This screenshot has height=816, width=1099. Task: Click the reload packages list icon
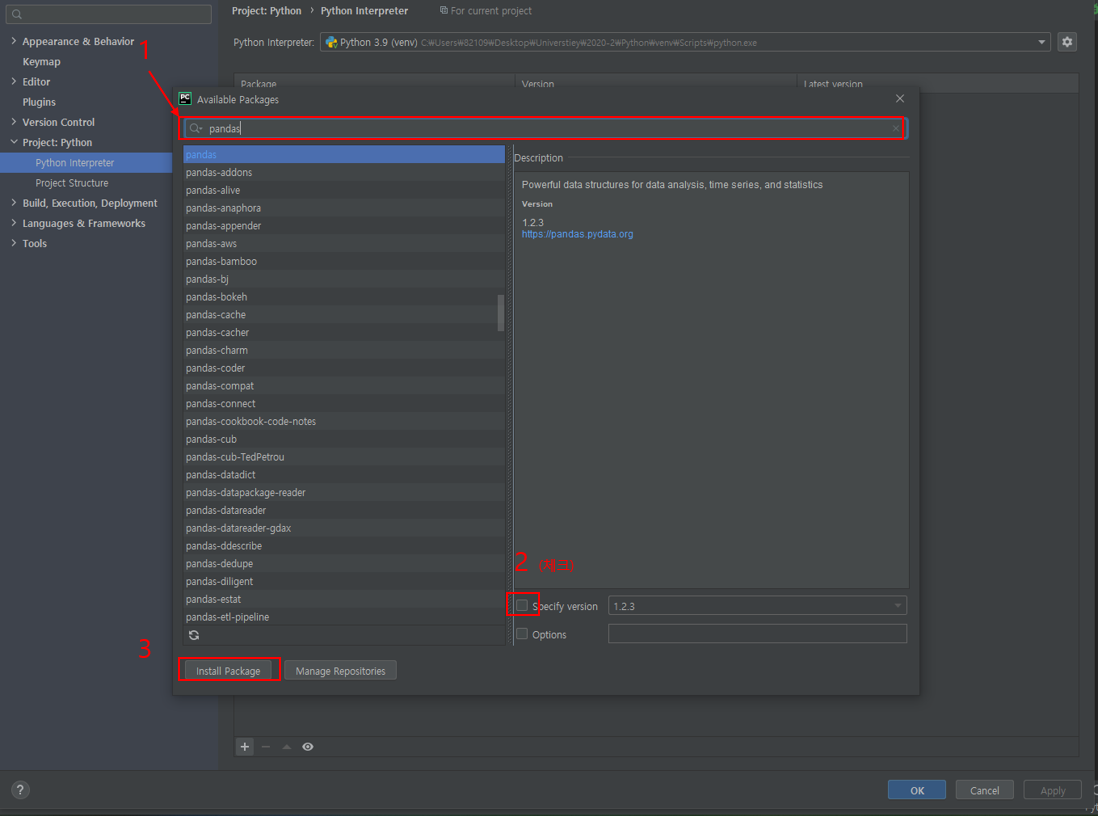194,635
